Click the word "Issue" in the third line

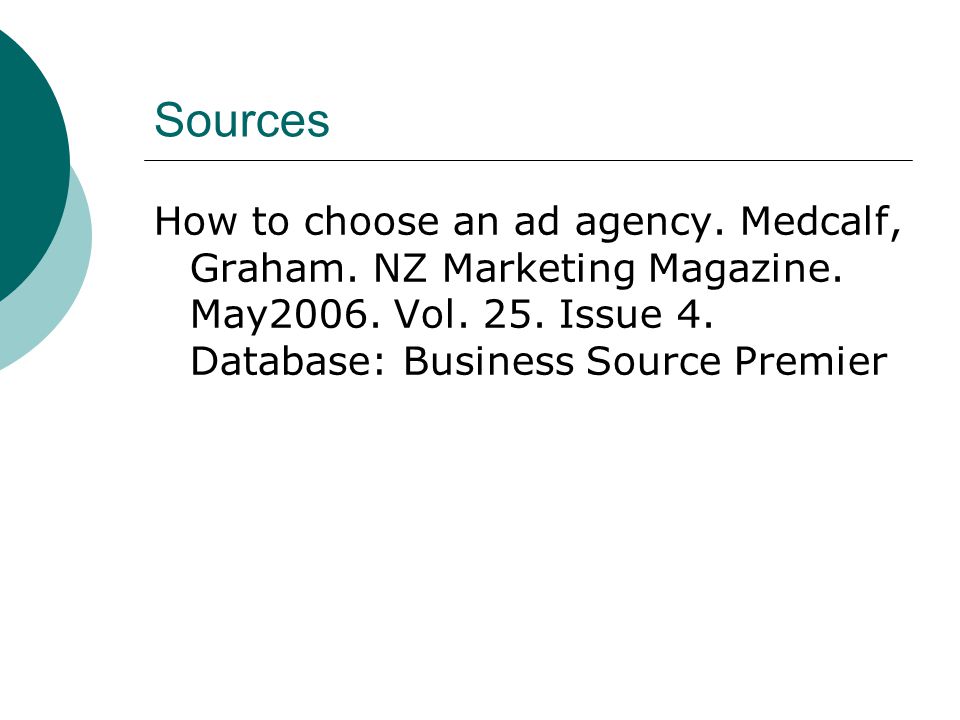coord(610,315)
